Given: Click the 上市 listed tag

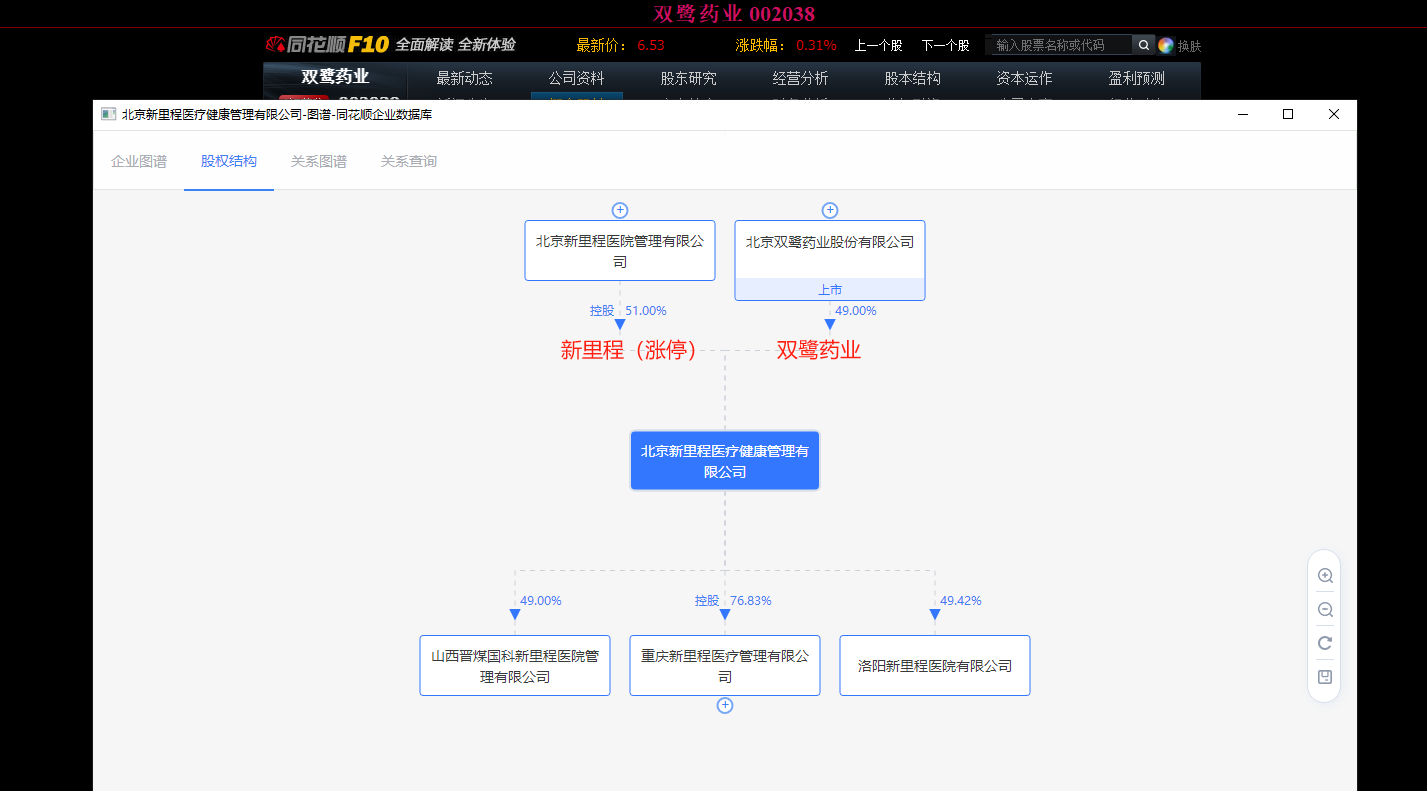Looking at the screenshot, I should pyautogui.click(x=830, y=289).
